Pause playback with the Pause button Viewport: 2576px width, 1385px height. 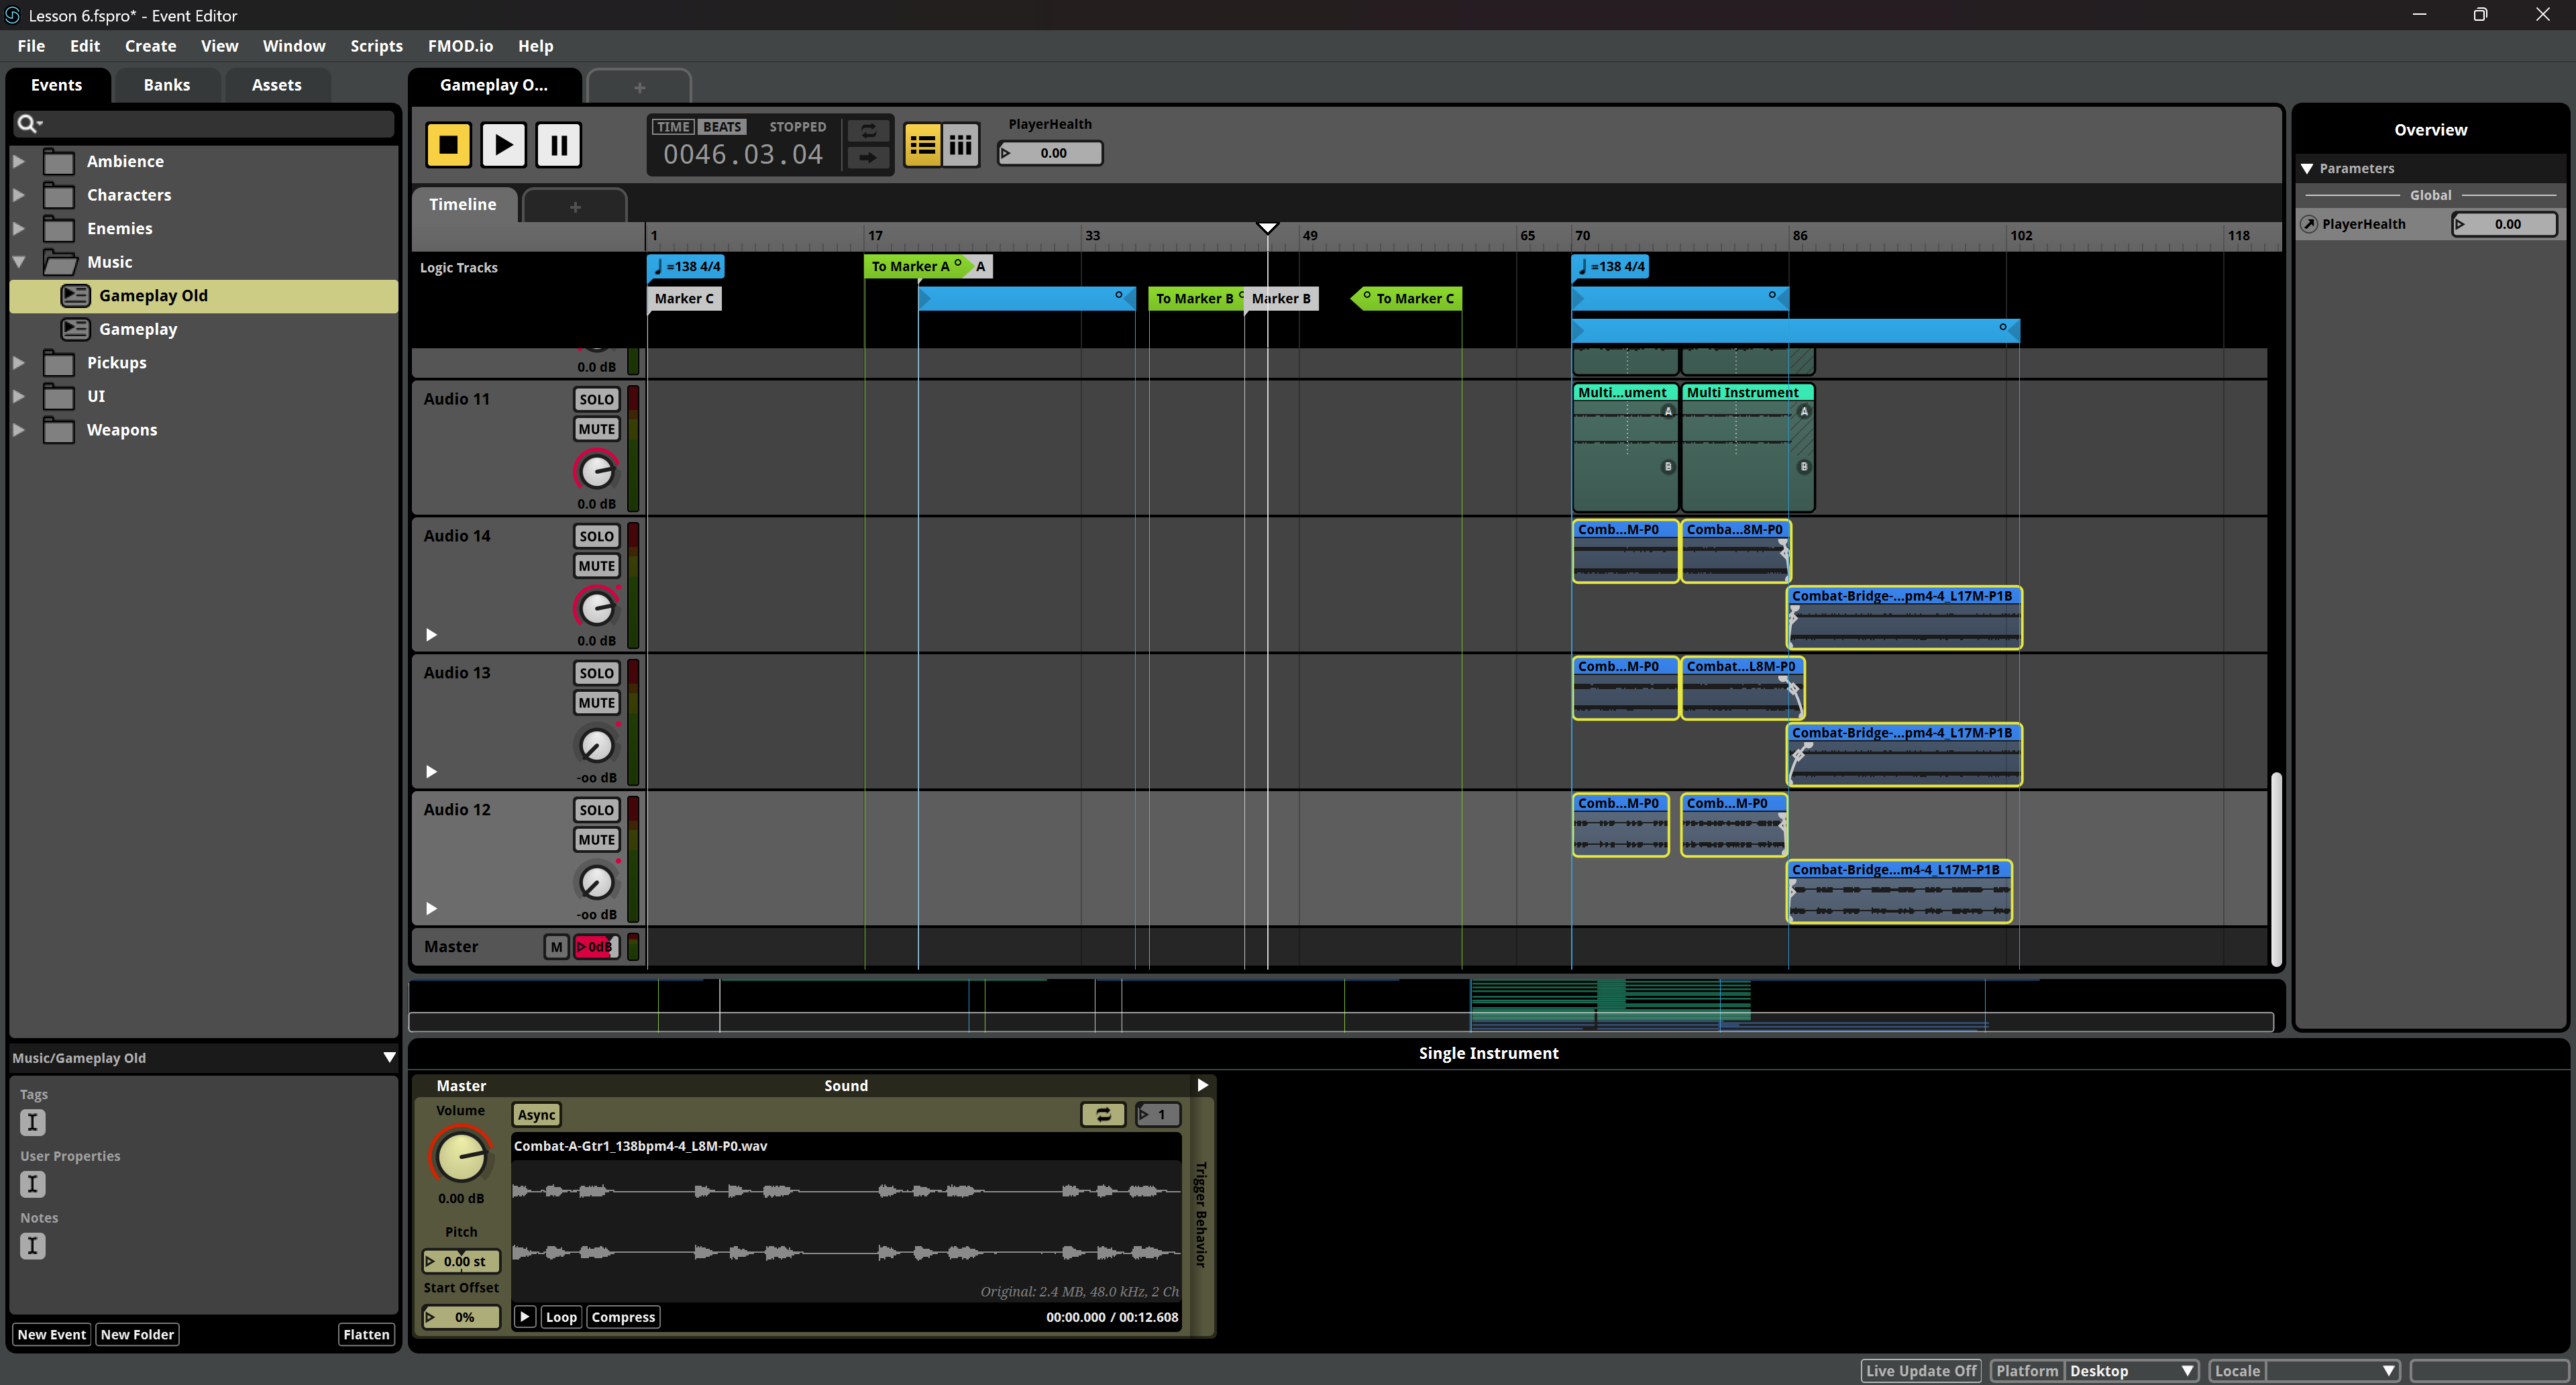[558, 145]
